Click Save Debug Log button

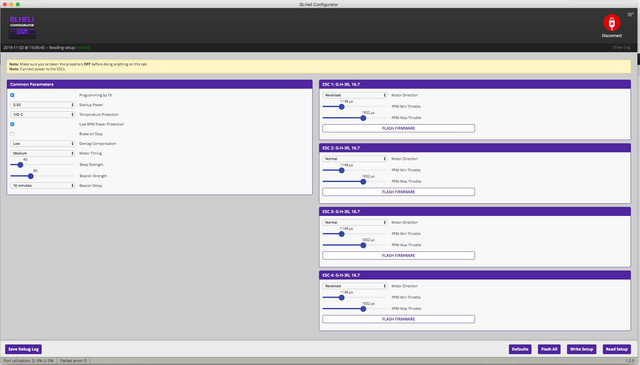click(23, 349)
